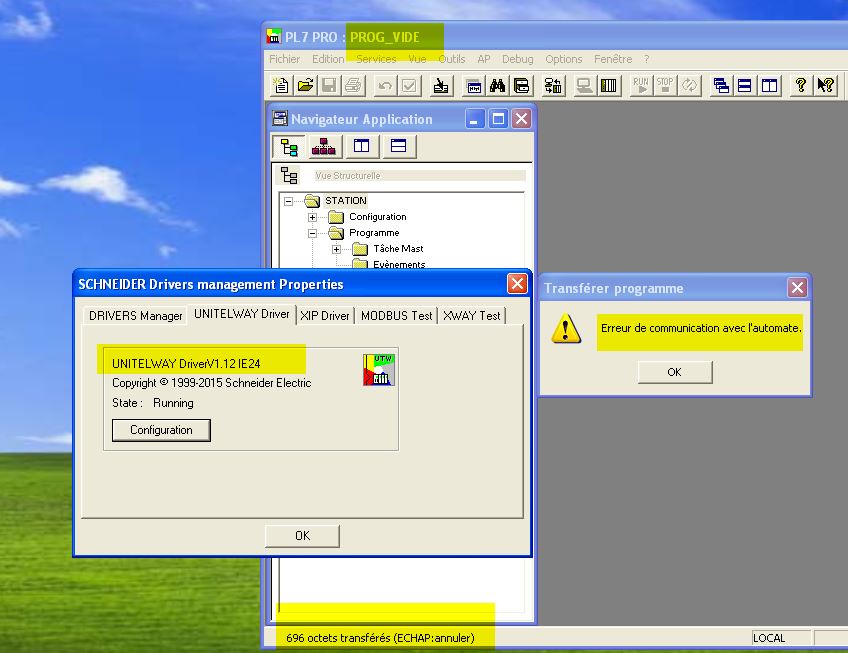Click OK in Transférer programme error dialog
The height and width of the screenshot is (653, 848).
click(x=674, y=372)
